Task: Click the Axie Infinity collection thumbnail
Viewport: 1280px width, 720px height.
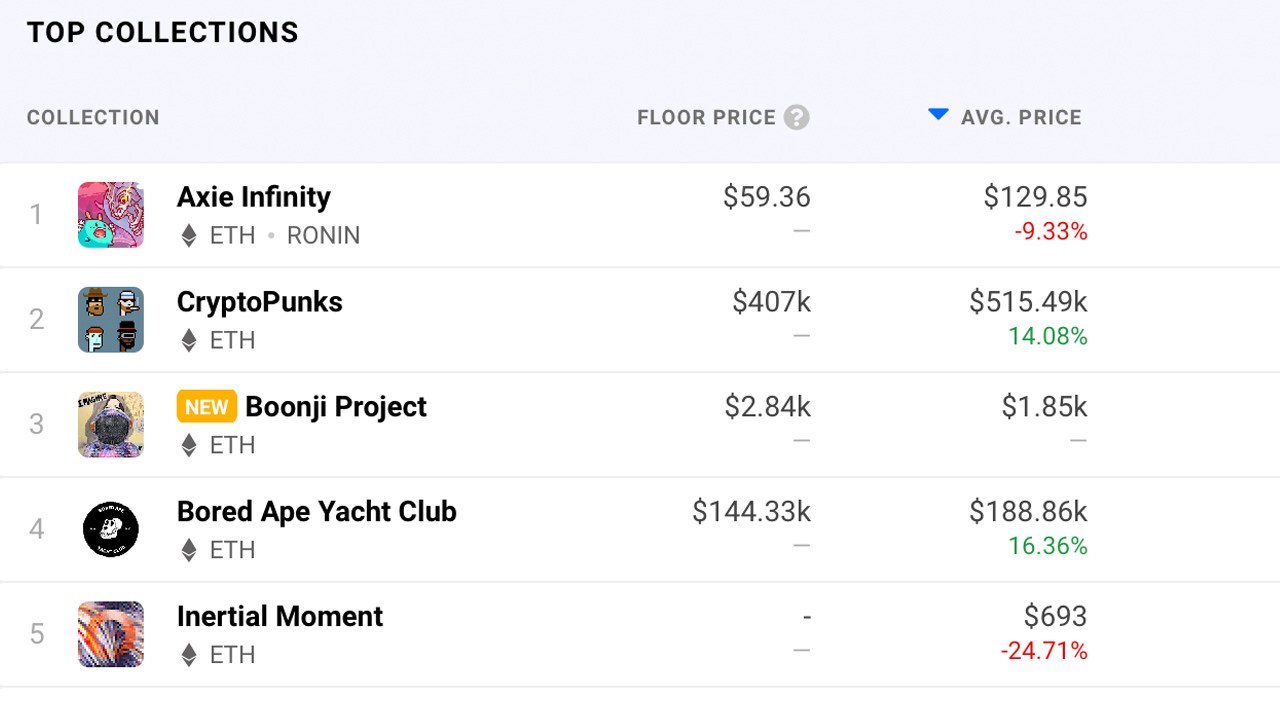Action: (x=111, y=215)
